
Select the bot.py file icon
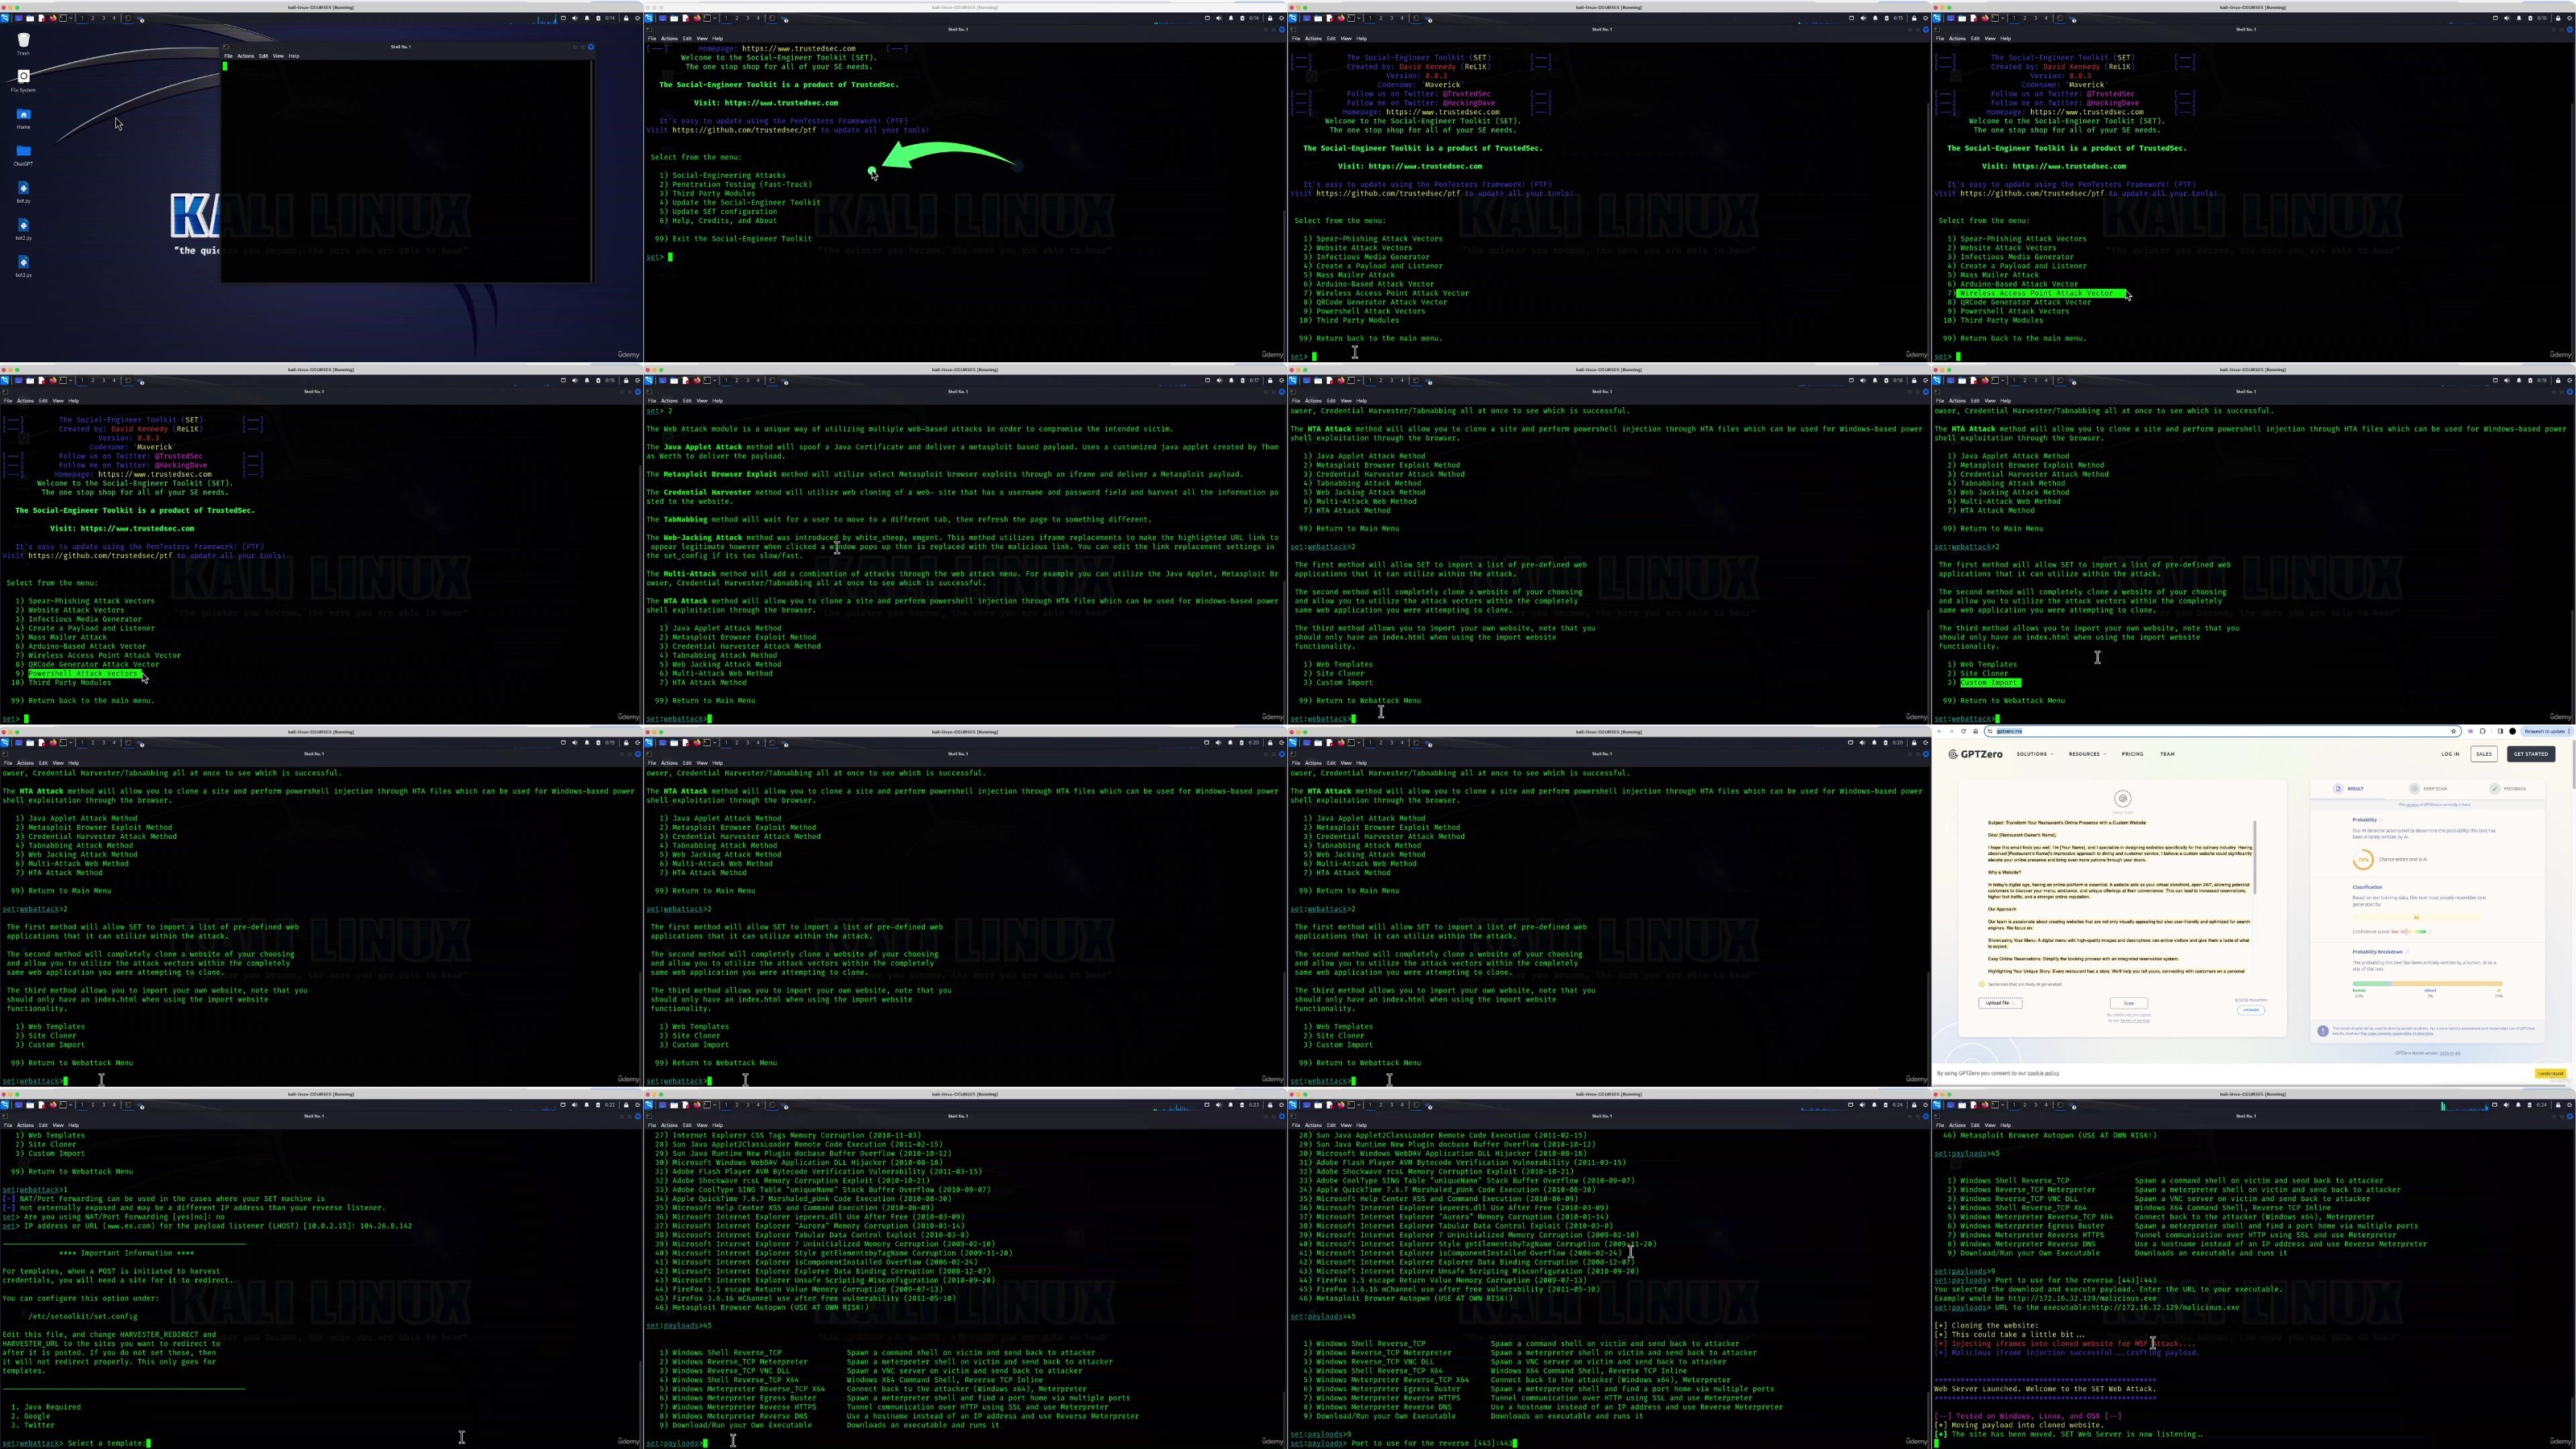pyautogui.click(x=24, y=188)
